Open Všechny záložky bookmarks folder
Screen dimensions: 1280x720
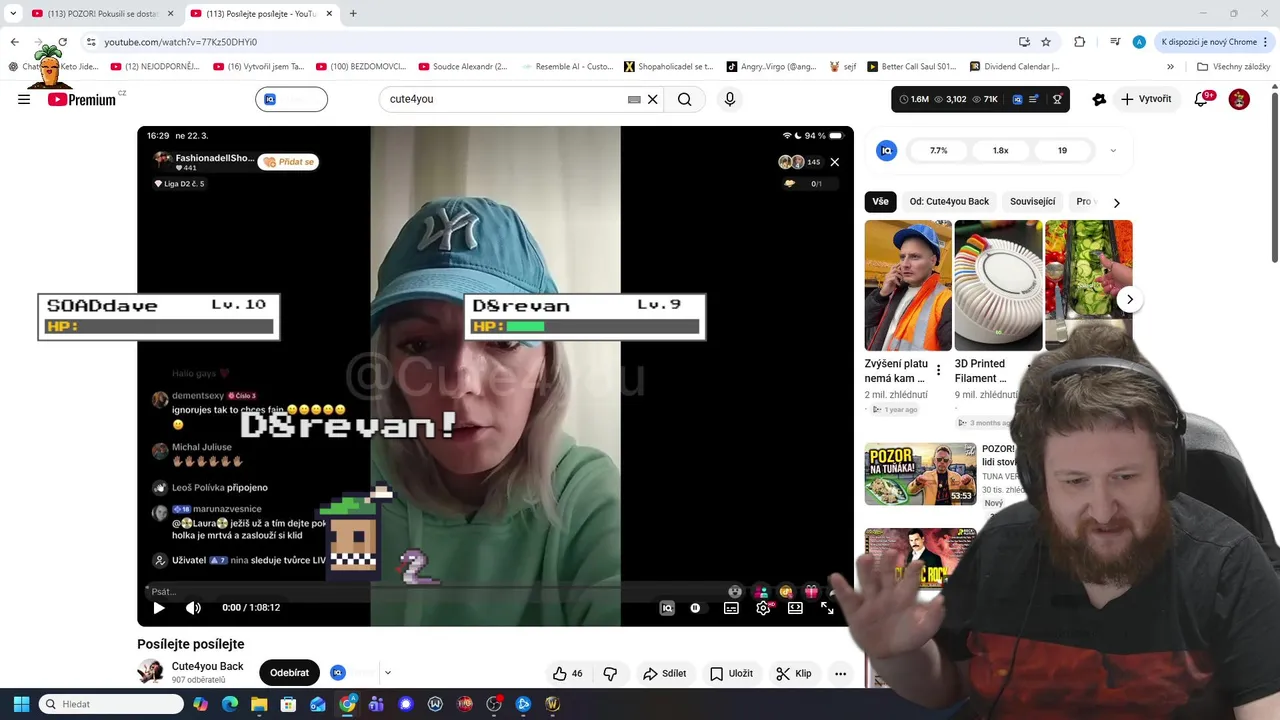tap(1234, 67)
